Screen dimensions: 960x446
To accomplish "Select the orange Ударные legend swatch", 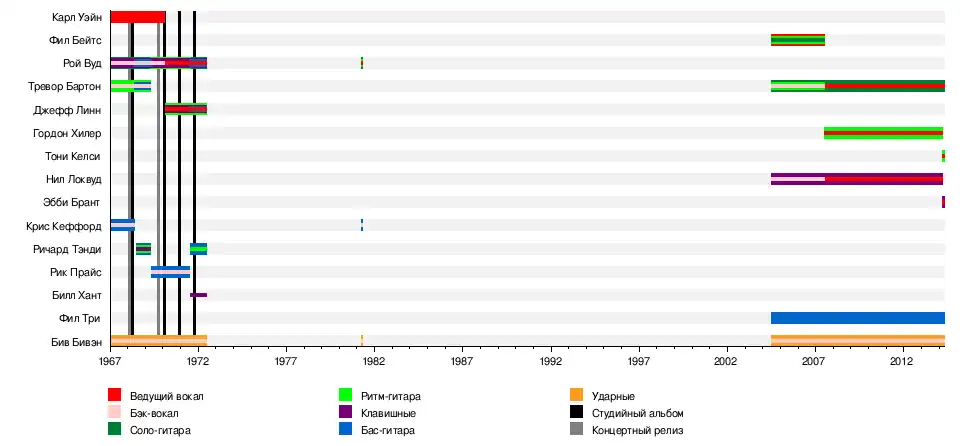I will click(576, 397).
